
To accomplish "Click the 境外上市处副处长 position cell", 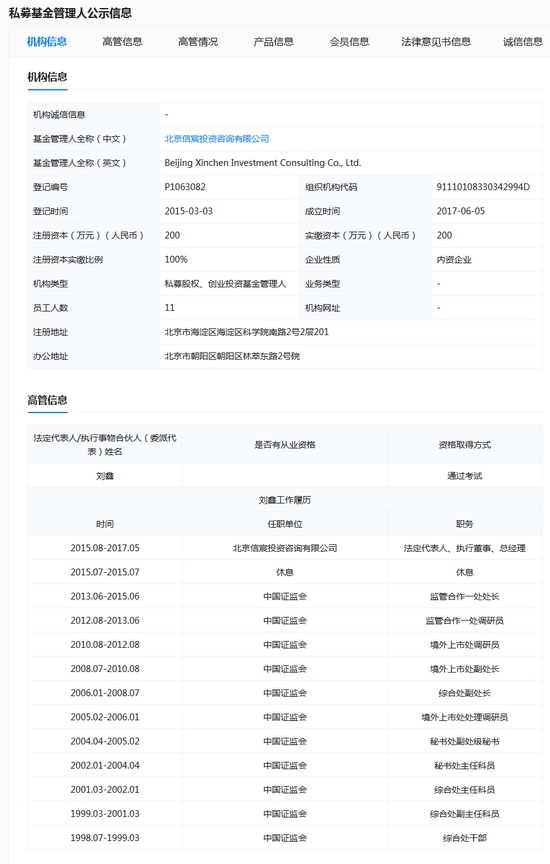I will [465, 669].
